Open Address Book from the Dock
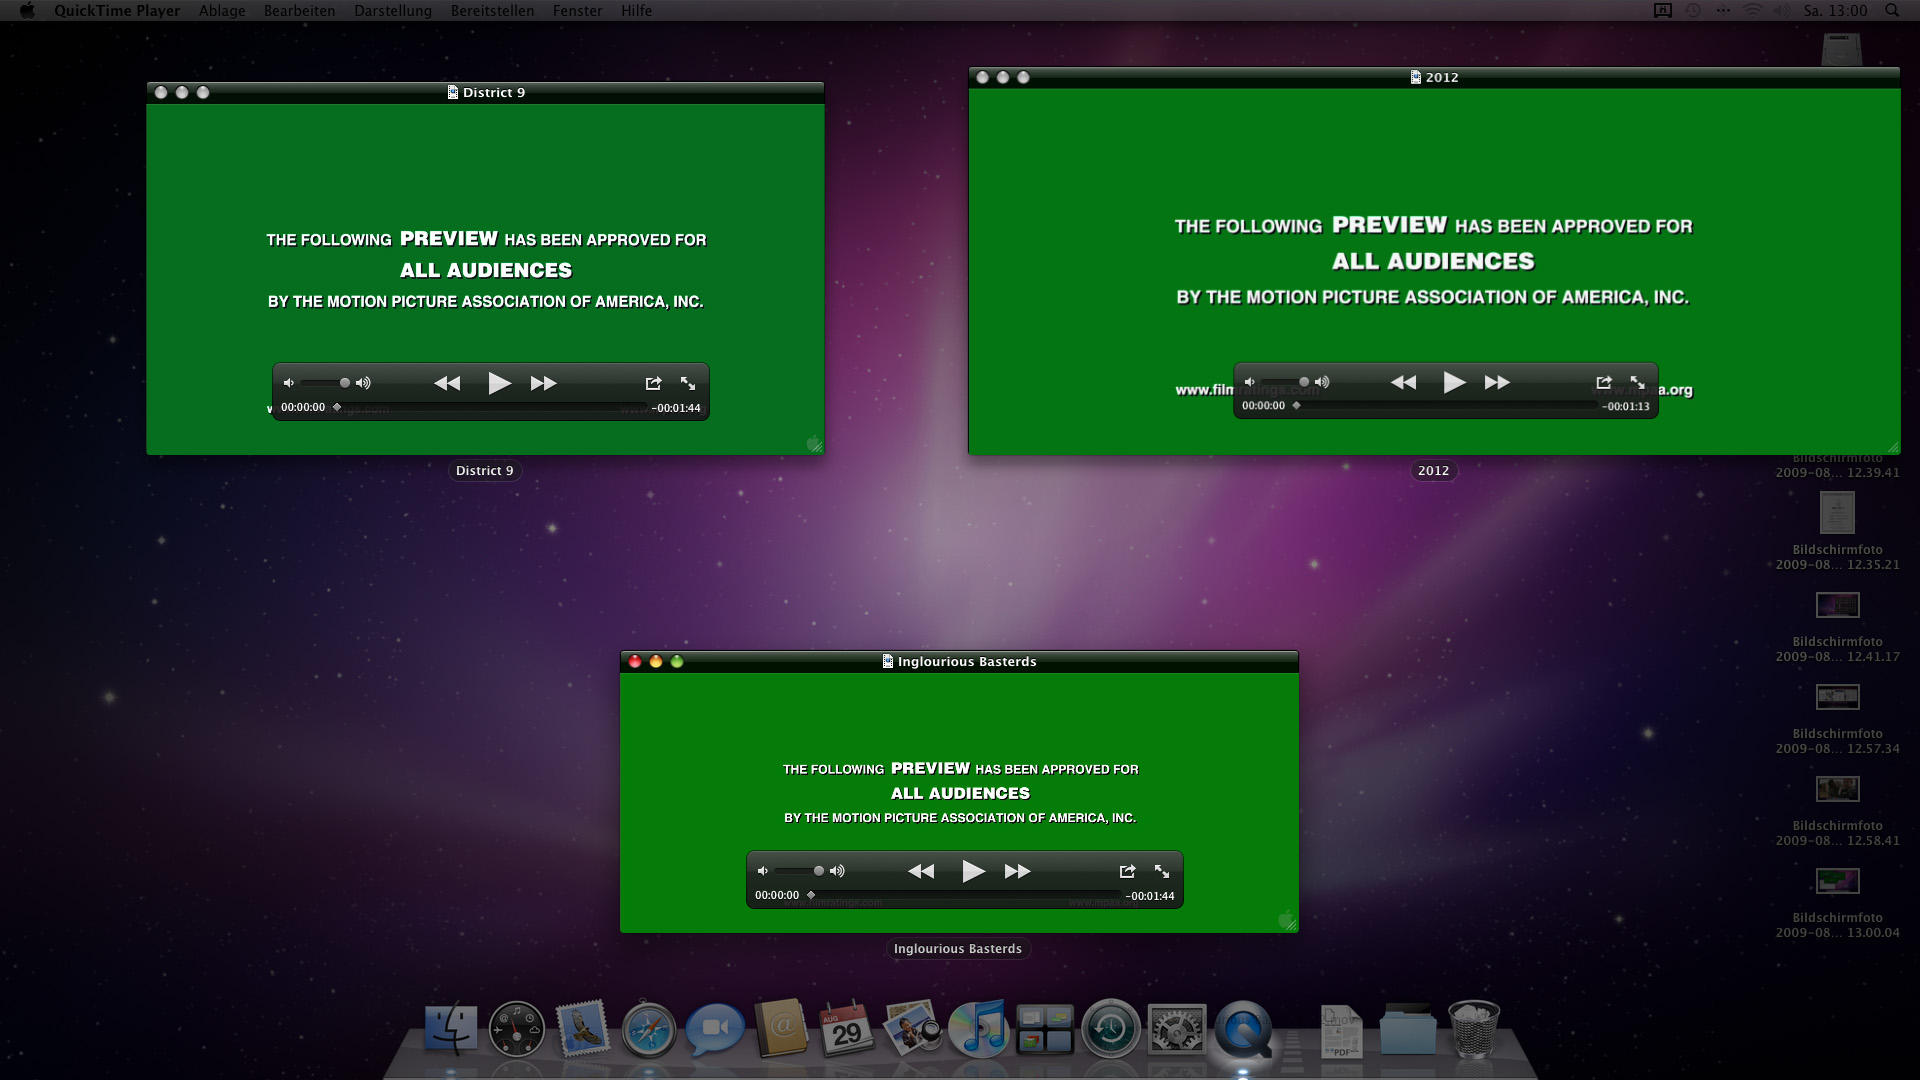1920x1080 pixels. click(x=781, y=1028)
